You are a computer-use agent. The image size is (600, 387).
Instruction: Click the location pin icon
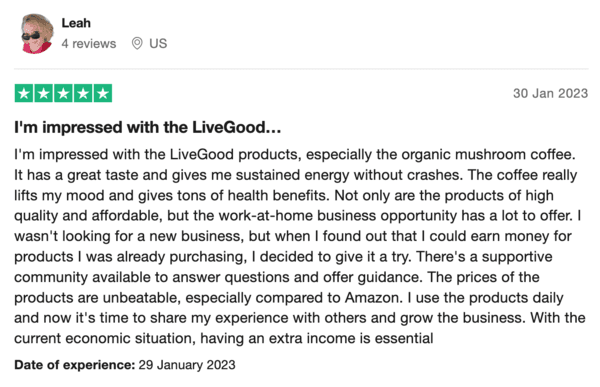tap(137, 44)
